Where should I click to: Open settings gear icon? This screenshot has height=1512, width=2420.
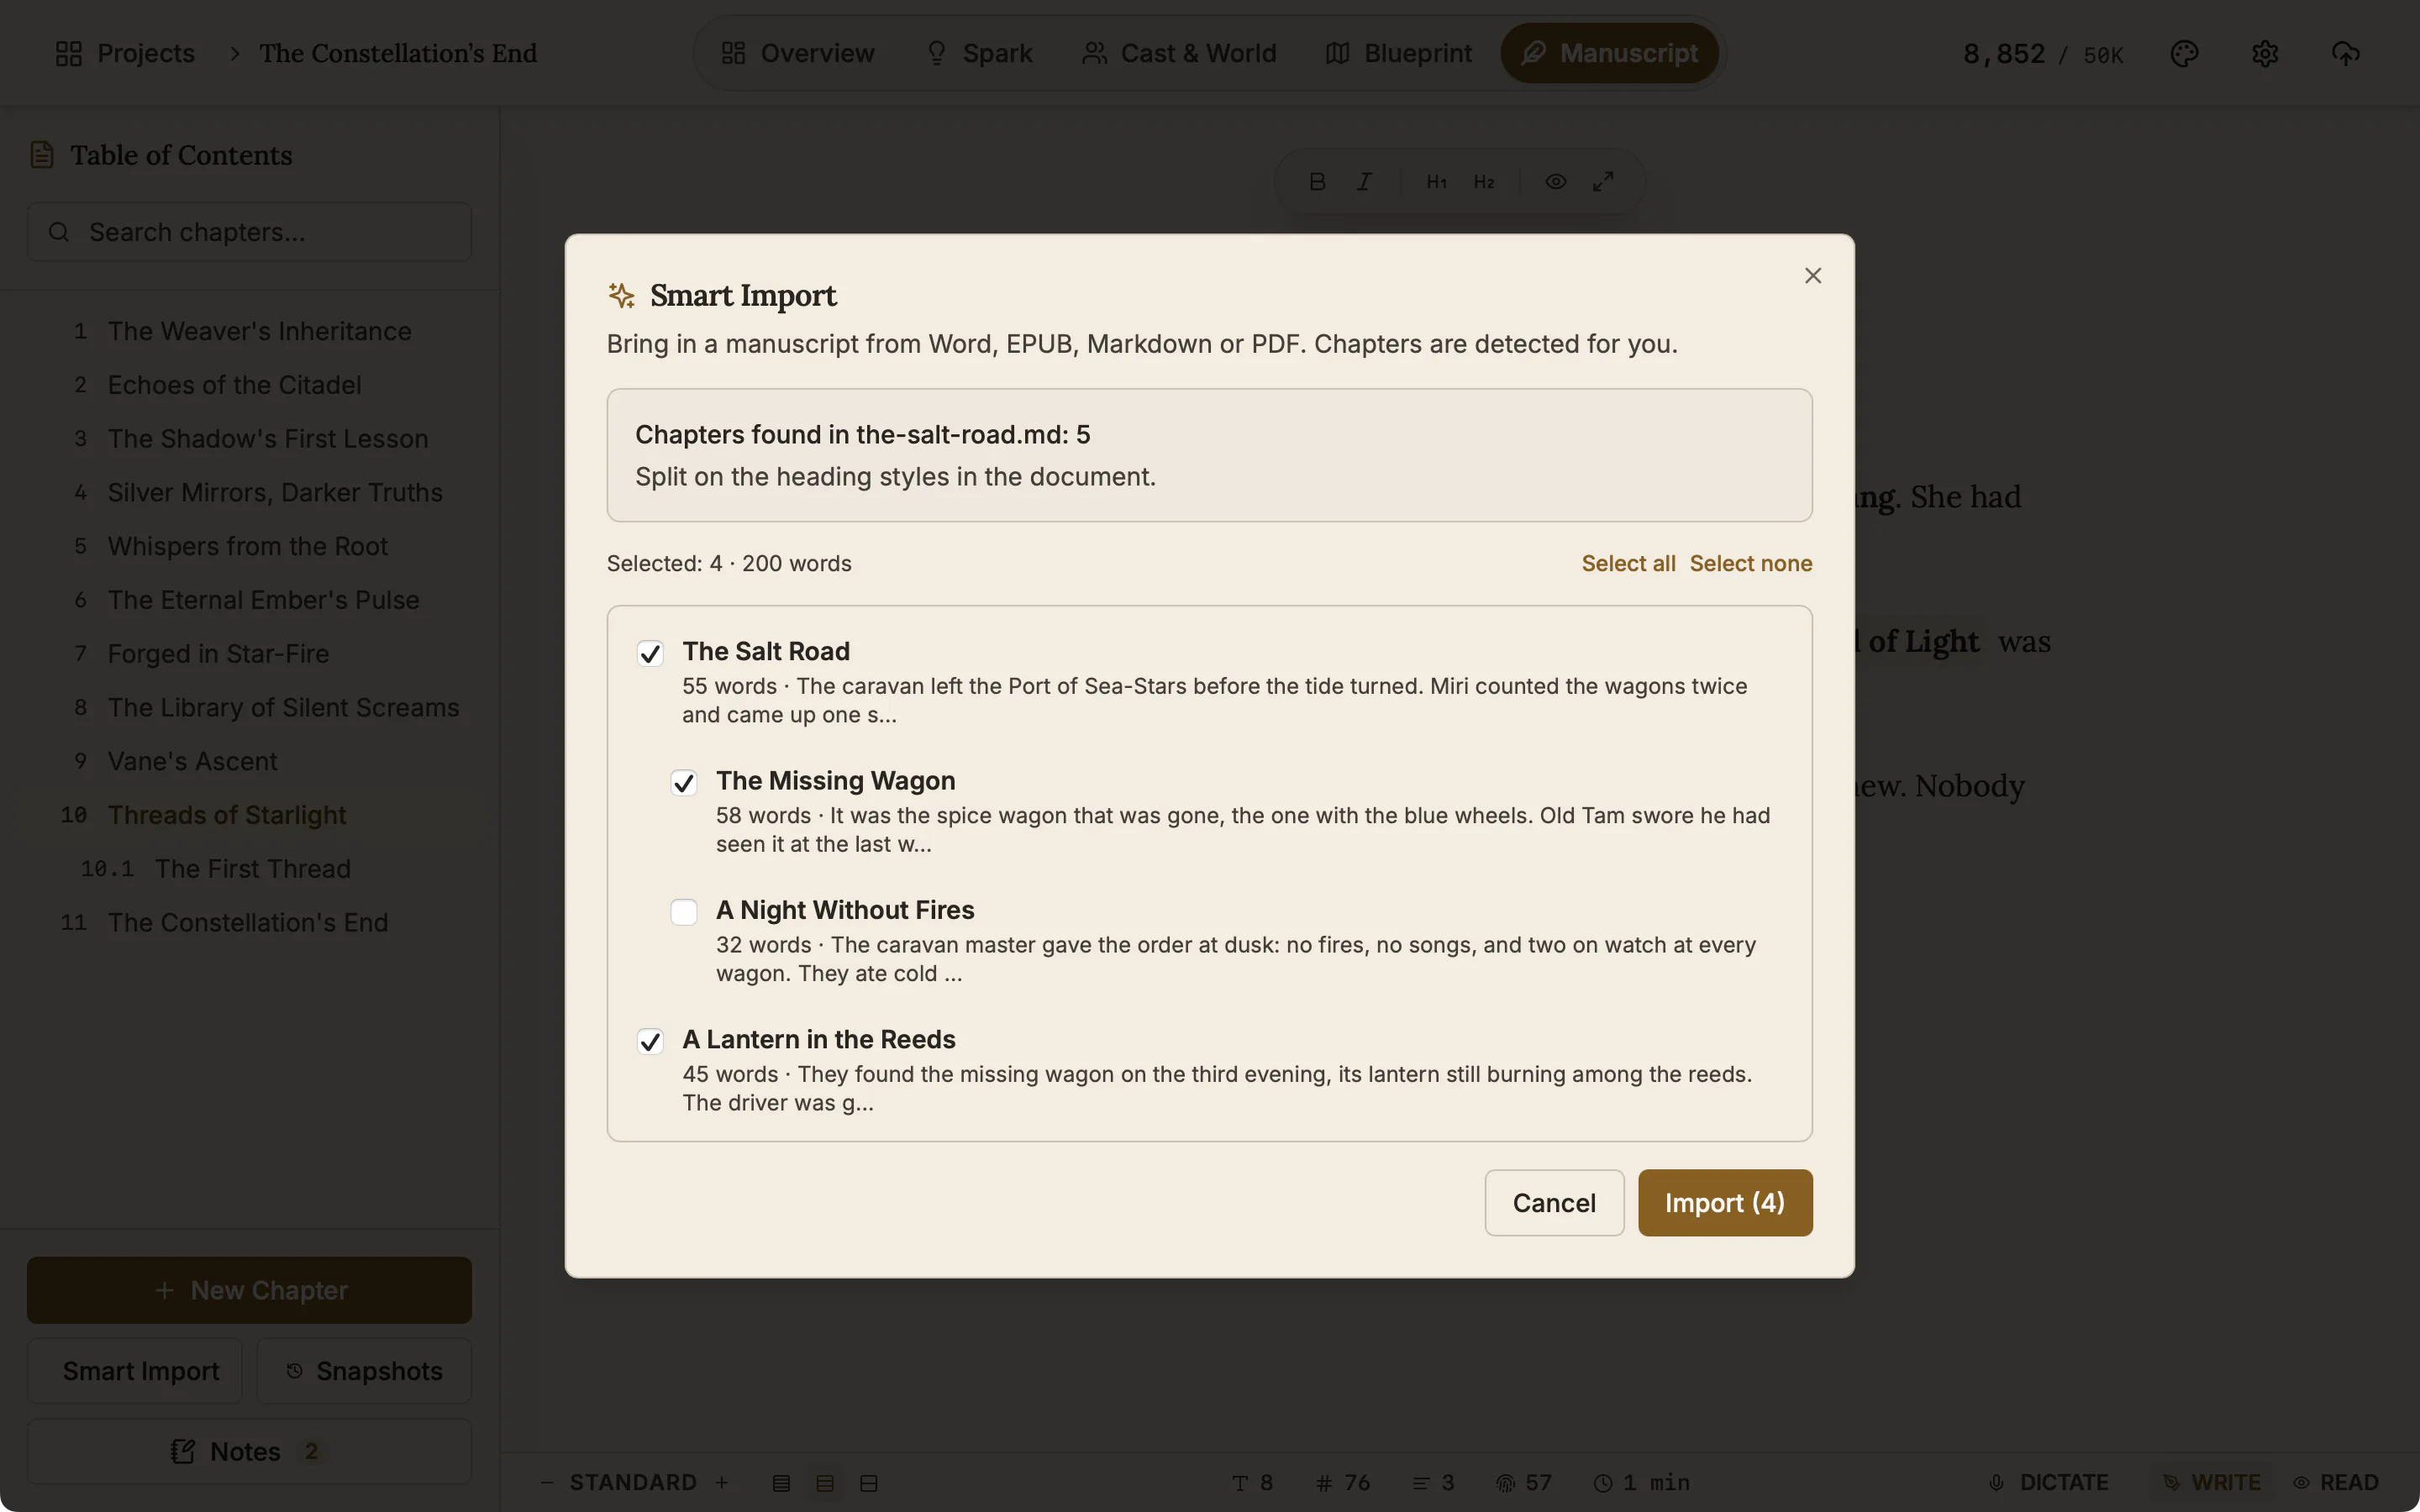[2264, 53]
